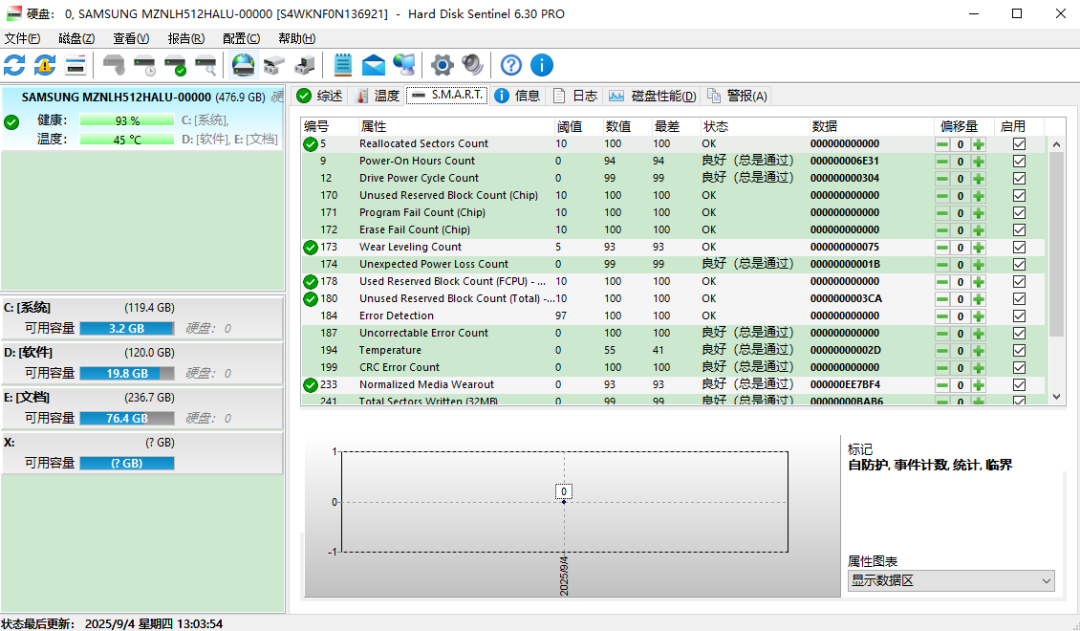The height and width of the screenshot is (631, 1080).
Task: Toggle enable checkbox for Temperature attribute
Action: [1019, 350]
